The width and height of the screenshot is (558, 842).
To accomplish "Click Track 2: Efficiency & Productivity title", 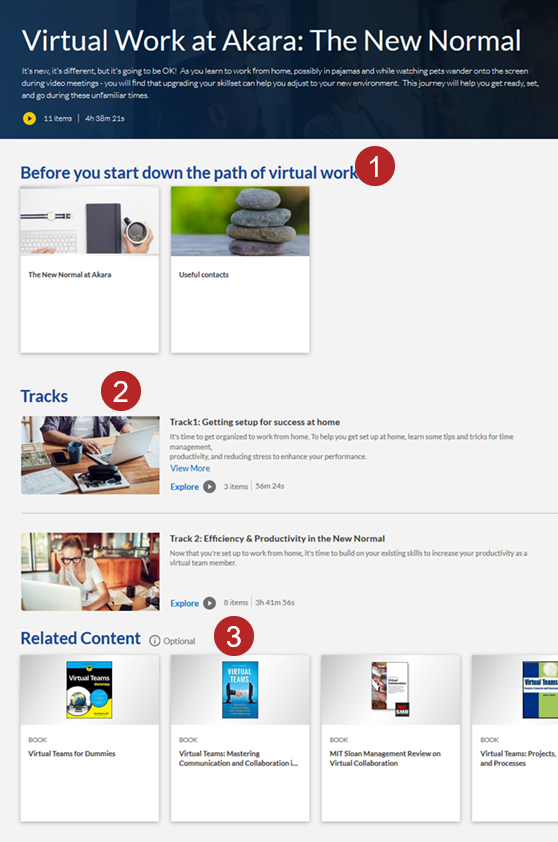I will pyautogui.click(x=277, y=539).
